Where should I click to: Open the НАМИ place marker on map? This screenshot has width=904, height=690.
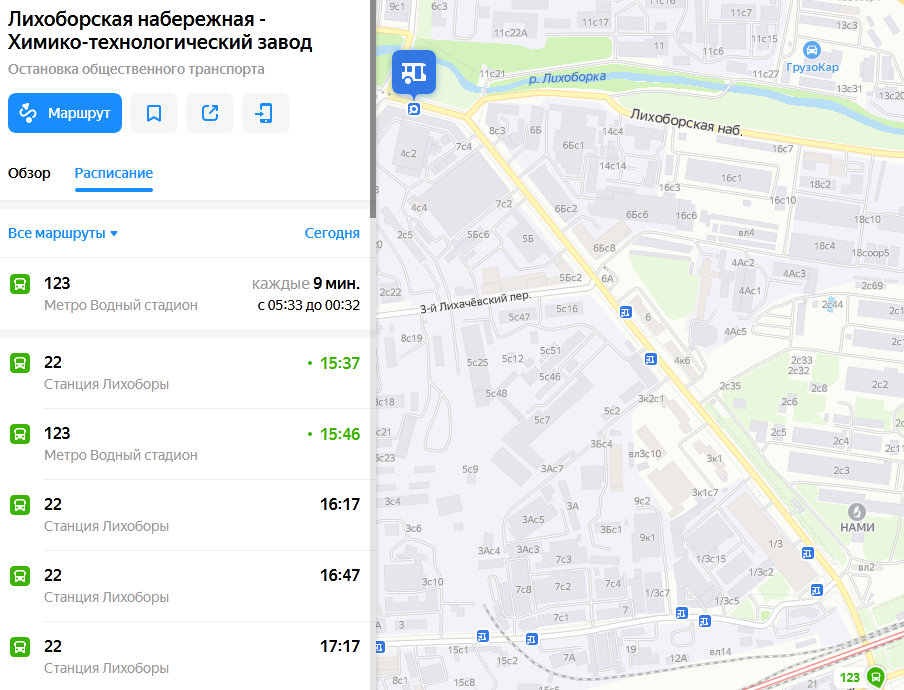tap(856, 511)
